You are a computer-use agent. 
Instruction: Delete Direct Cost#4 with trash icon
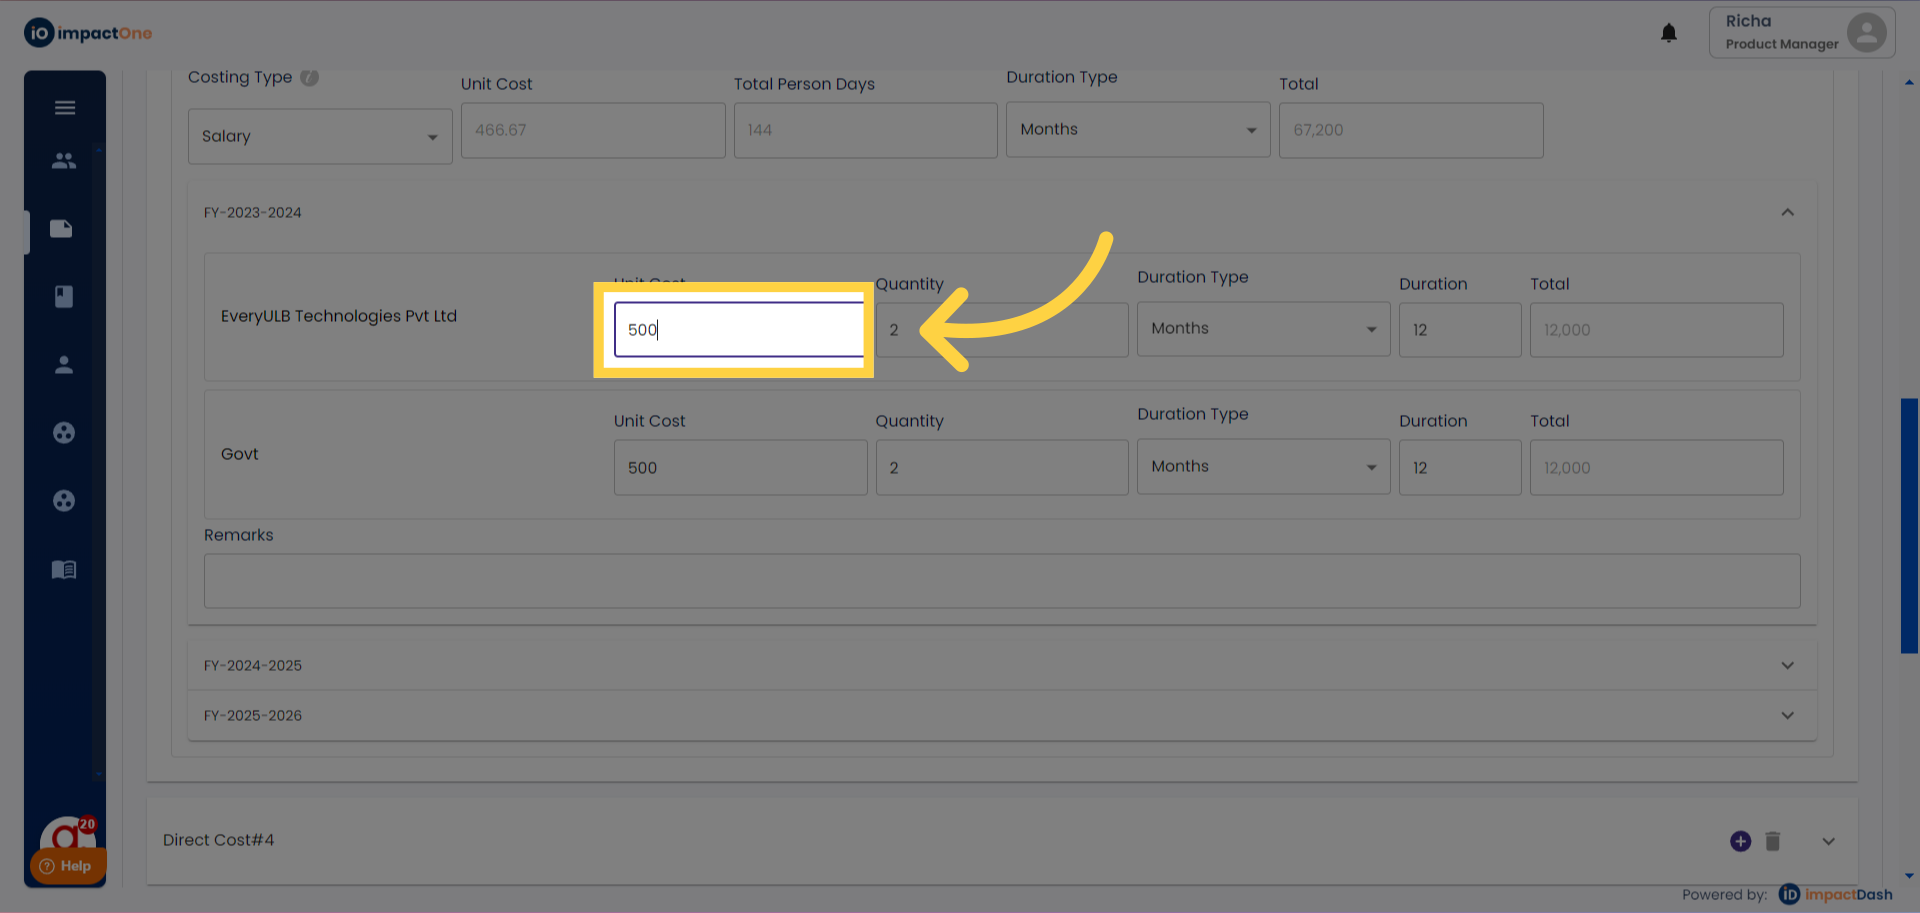pos(1772,841)
